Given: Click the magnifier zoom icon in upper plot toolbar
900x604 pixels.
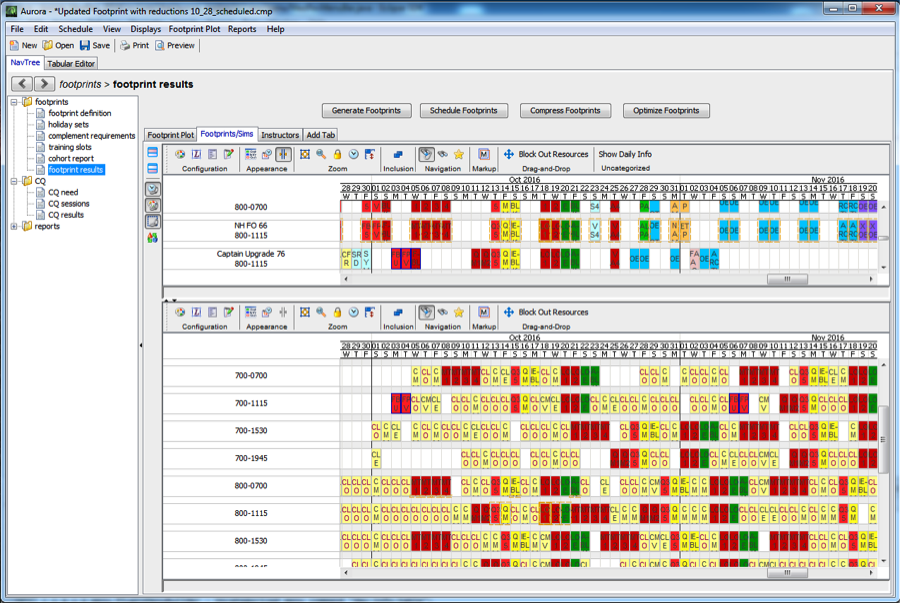Looking at the screenshot, I should coord(321,154).
